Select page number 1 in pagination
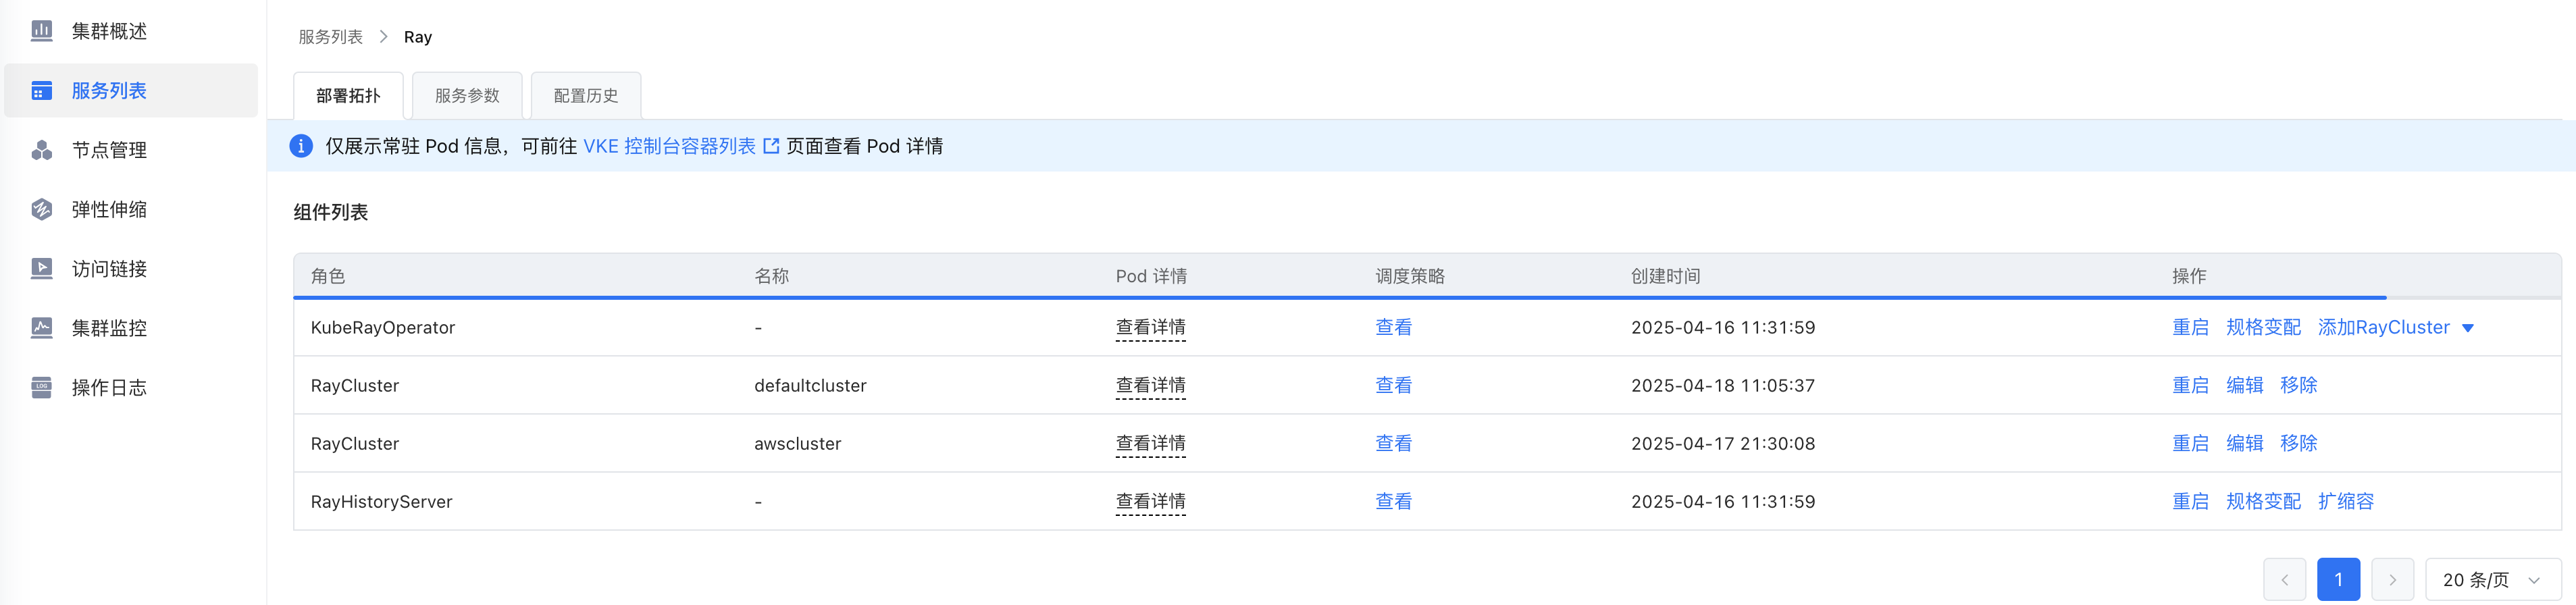2576x605 pixels. click(2337, 580)
